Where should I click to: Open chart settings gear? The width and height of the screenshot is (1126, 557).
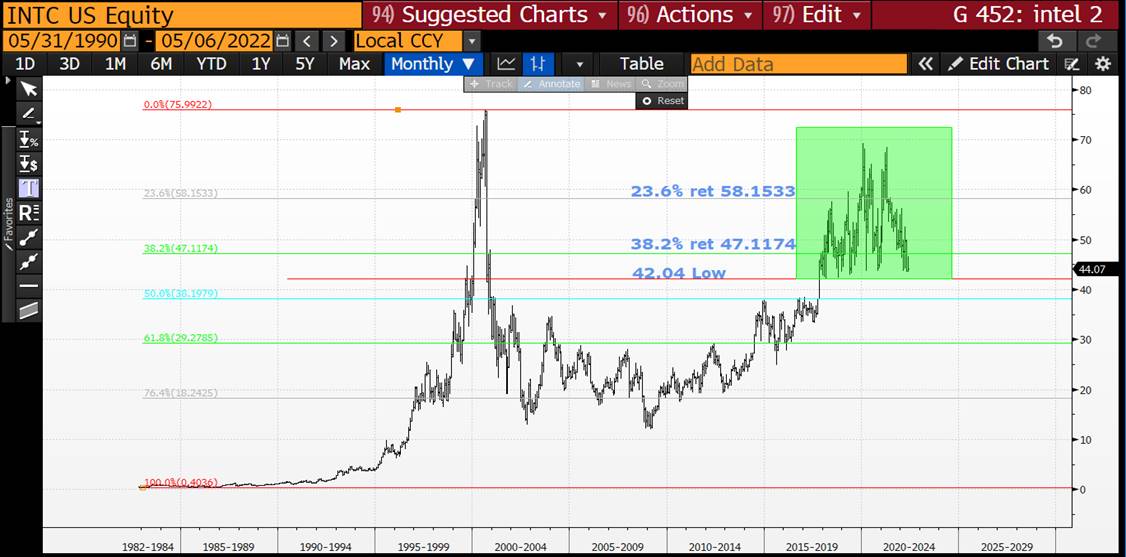[1102, 64]
